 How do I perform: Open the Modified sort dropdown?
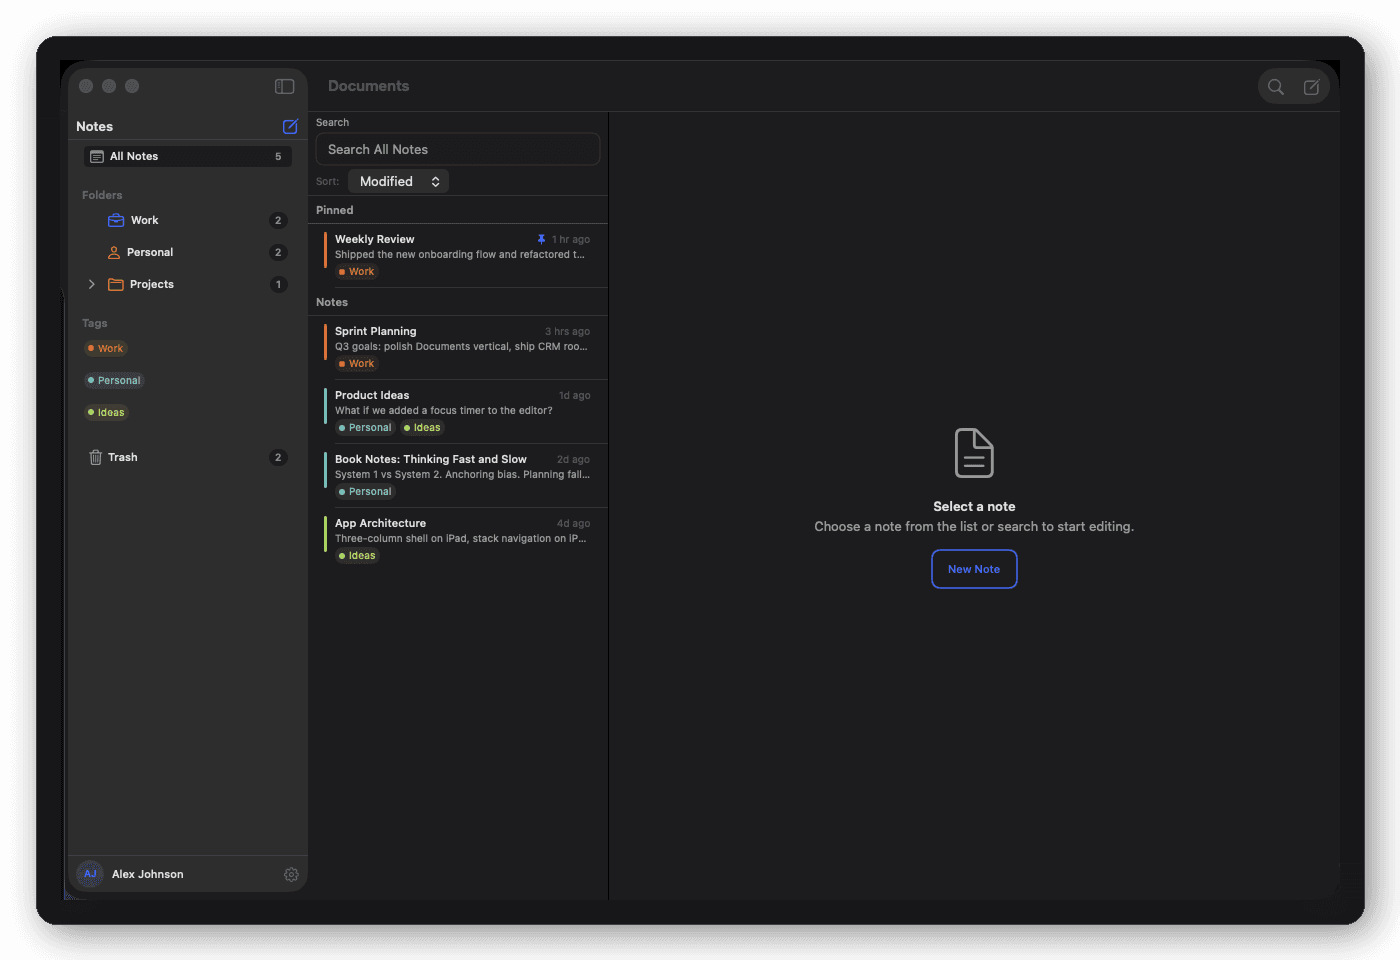point(398,181)
